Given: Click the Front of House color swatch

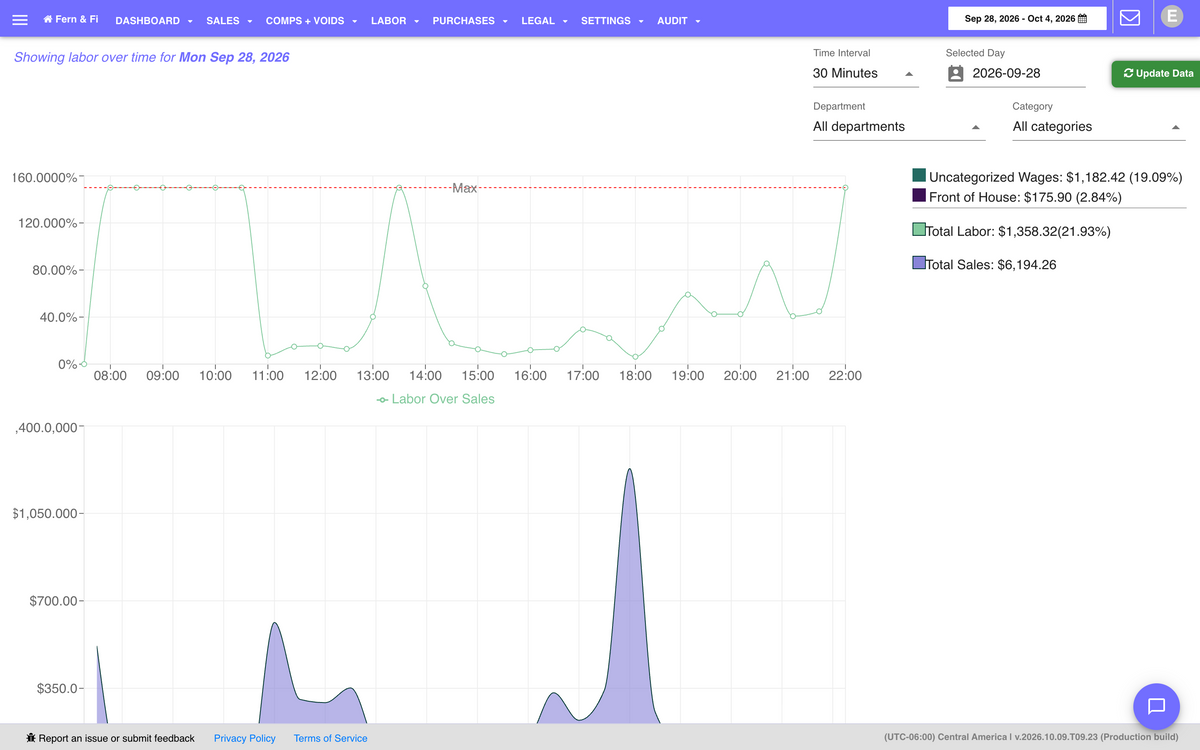Looking at the screenshot, I should click(919, 196).
